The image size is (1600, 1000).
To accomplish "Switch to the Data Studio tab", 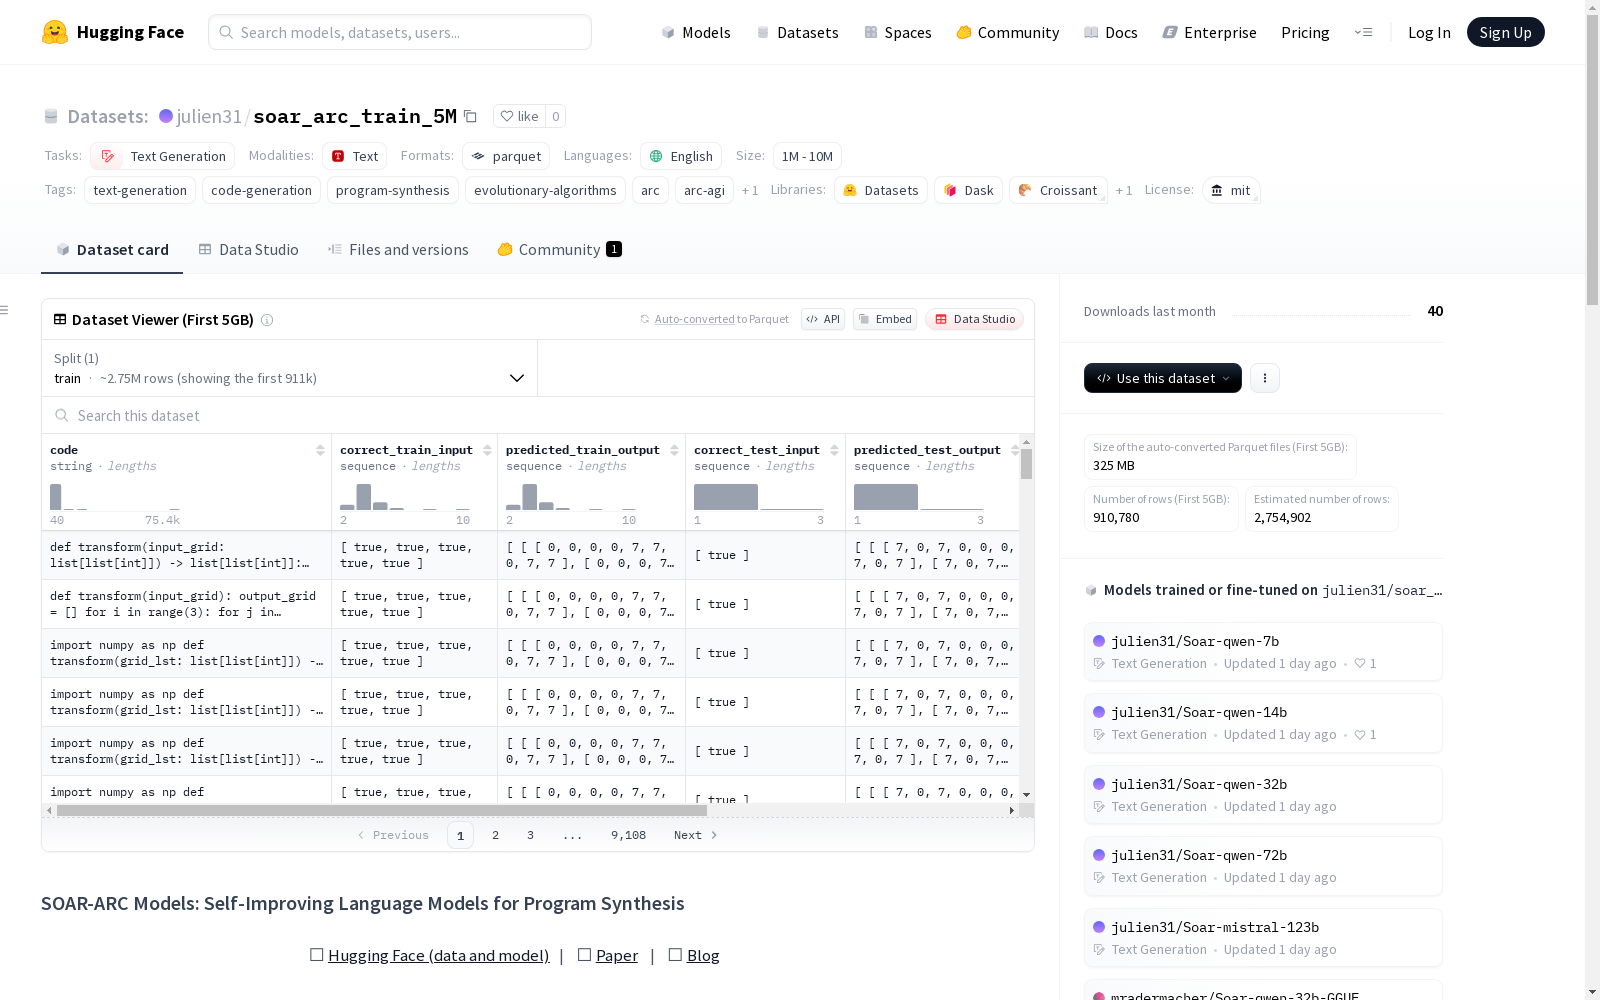I will (248, 250).
